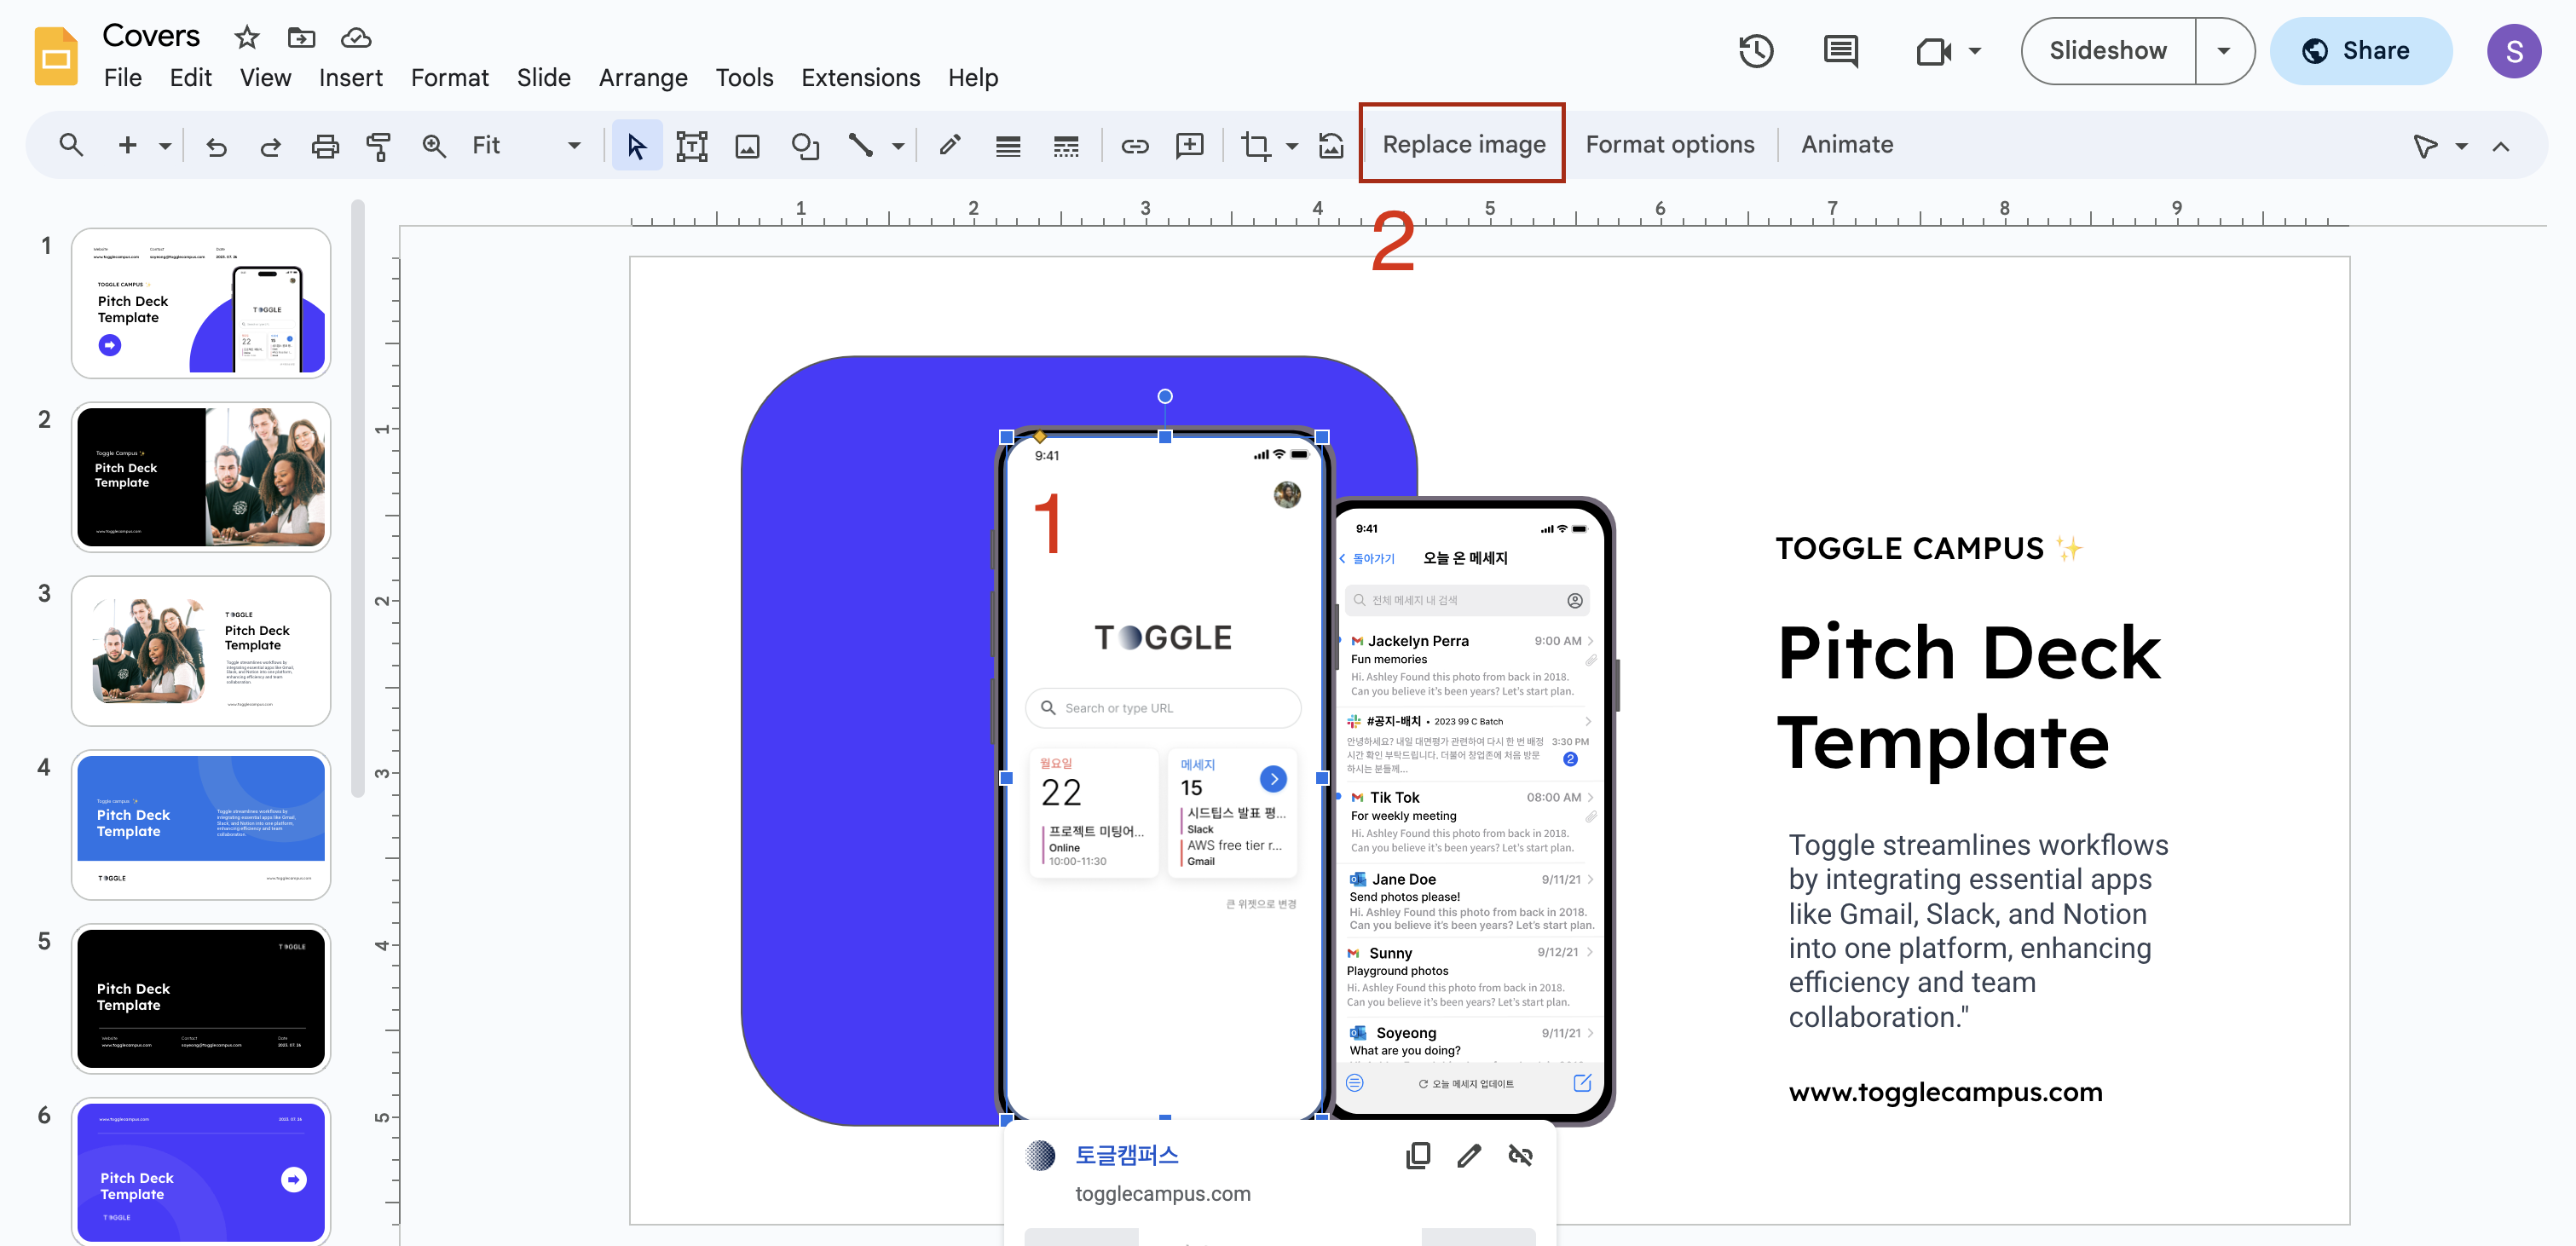Select the text box tool

pos(692,146)
